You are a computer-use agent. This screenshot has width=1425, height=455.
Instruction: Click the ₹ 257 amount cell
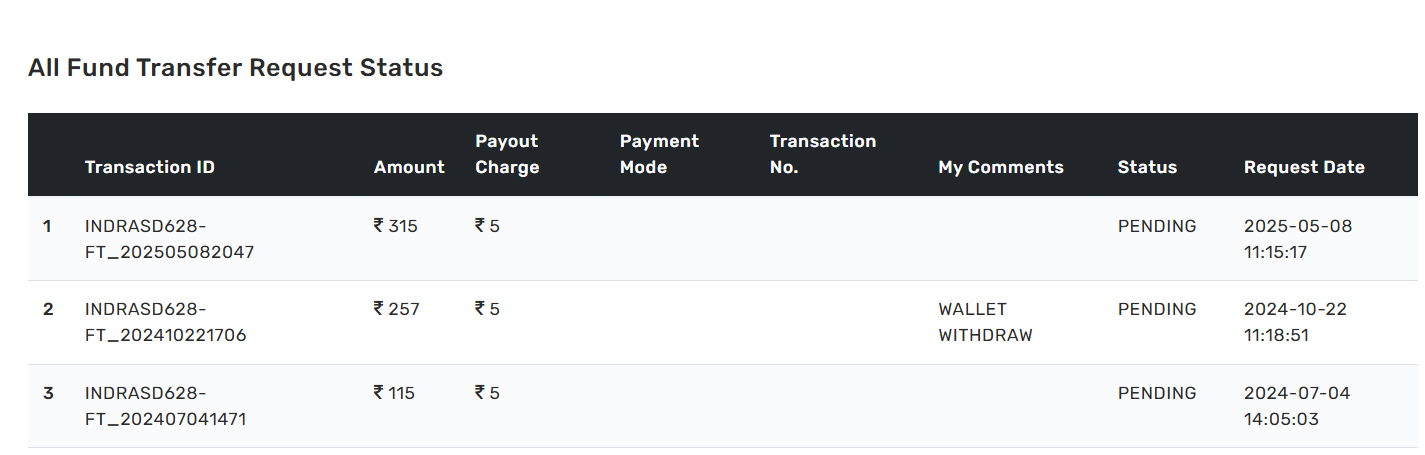pos(396,309)
